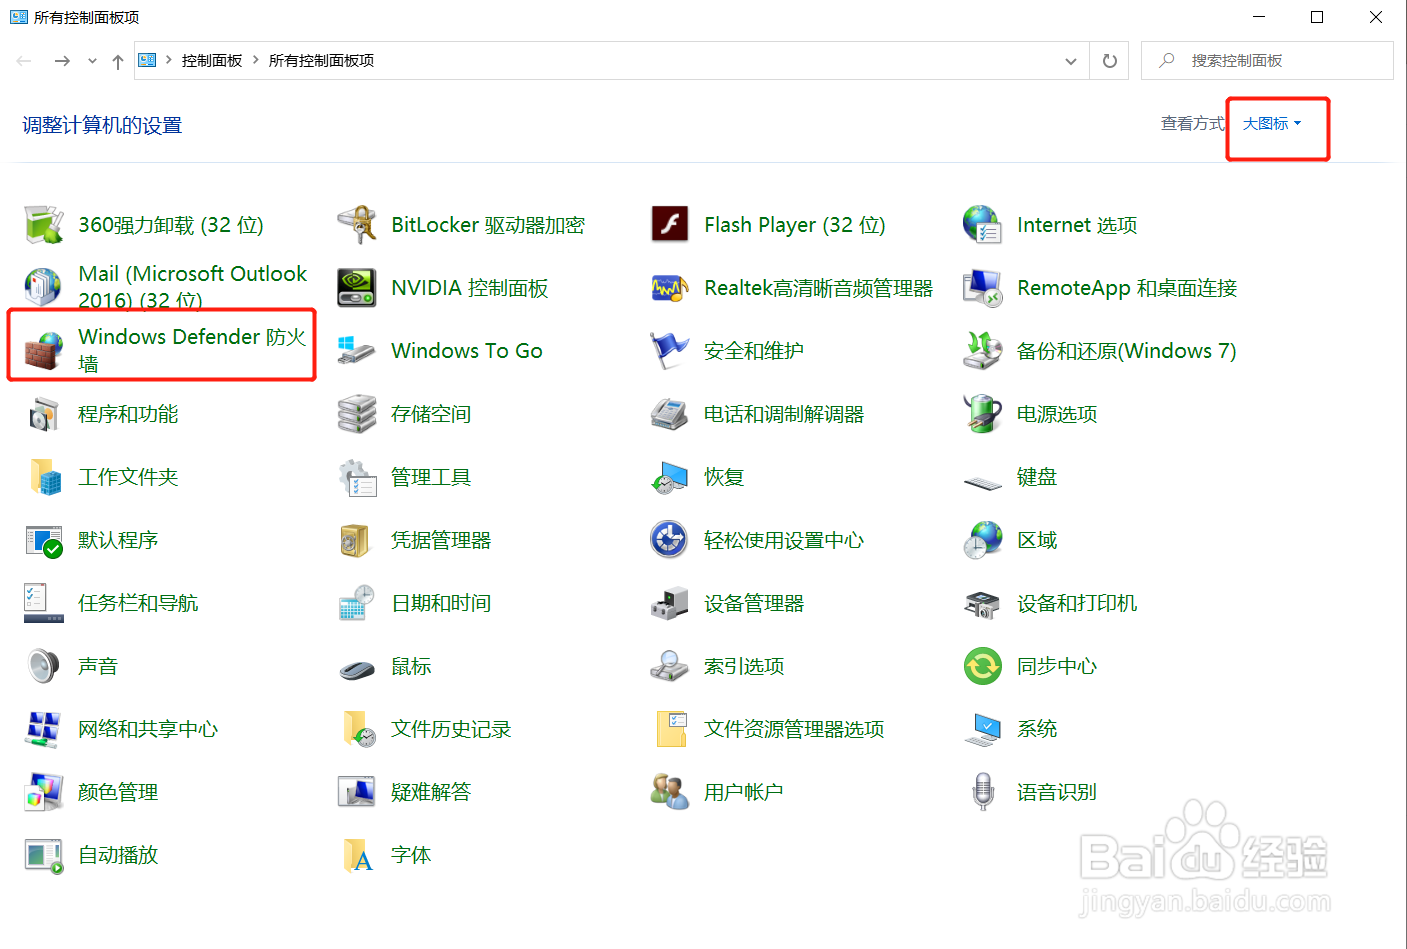Open the Mail (Microsoft Outlook 2016) icon
This screenshot has width=1407, height=949.
[x=43, y=288]
